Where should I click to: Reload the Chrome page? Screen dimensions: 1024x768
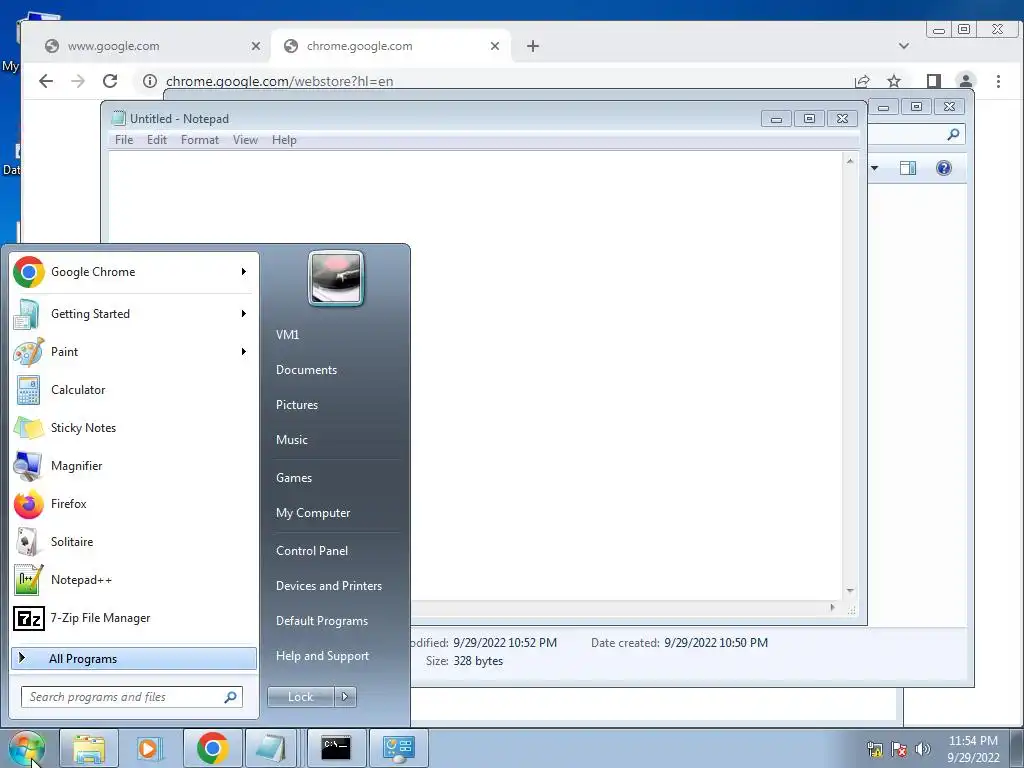[x=110, y=81]
